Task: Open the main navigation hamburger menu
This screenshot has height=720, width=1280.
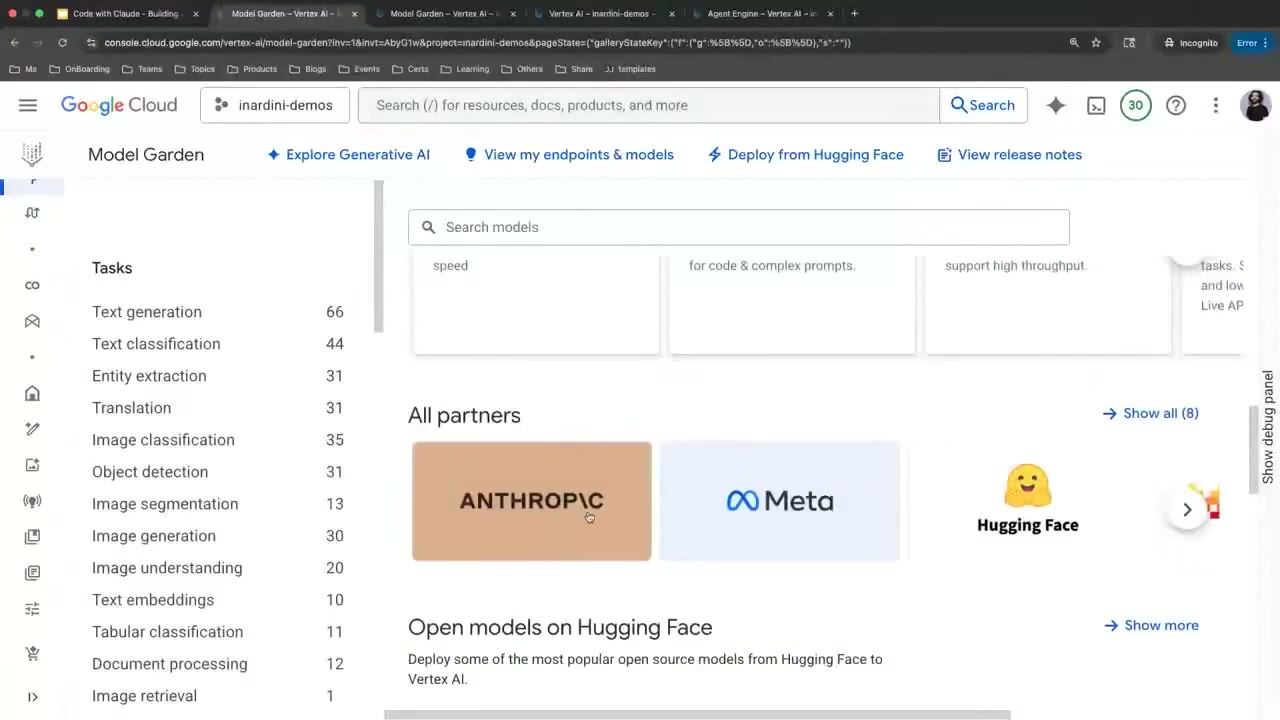Action: click(28, 105)
